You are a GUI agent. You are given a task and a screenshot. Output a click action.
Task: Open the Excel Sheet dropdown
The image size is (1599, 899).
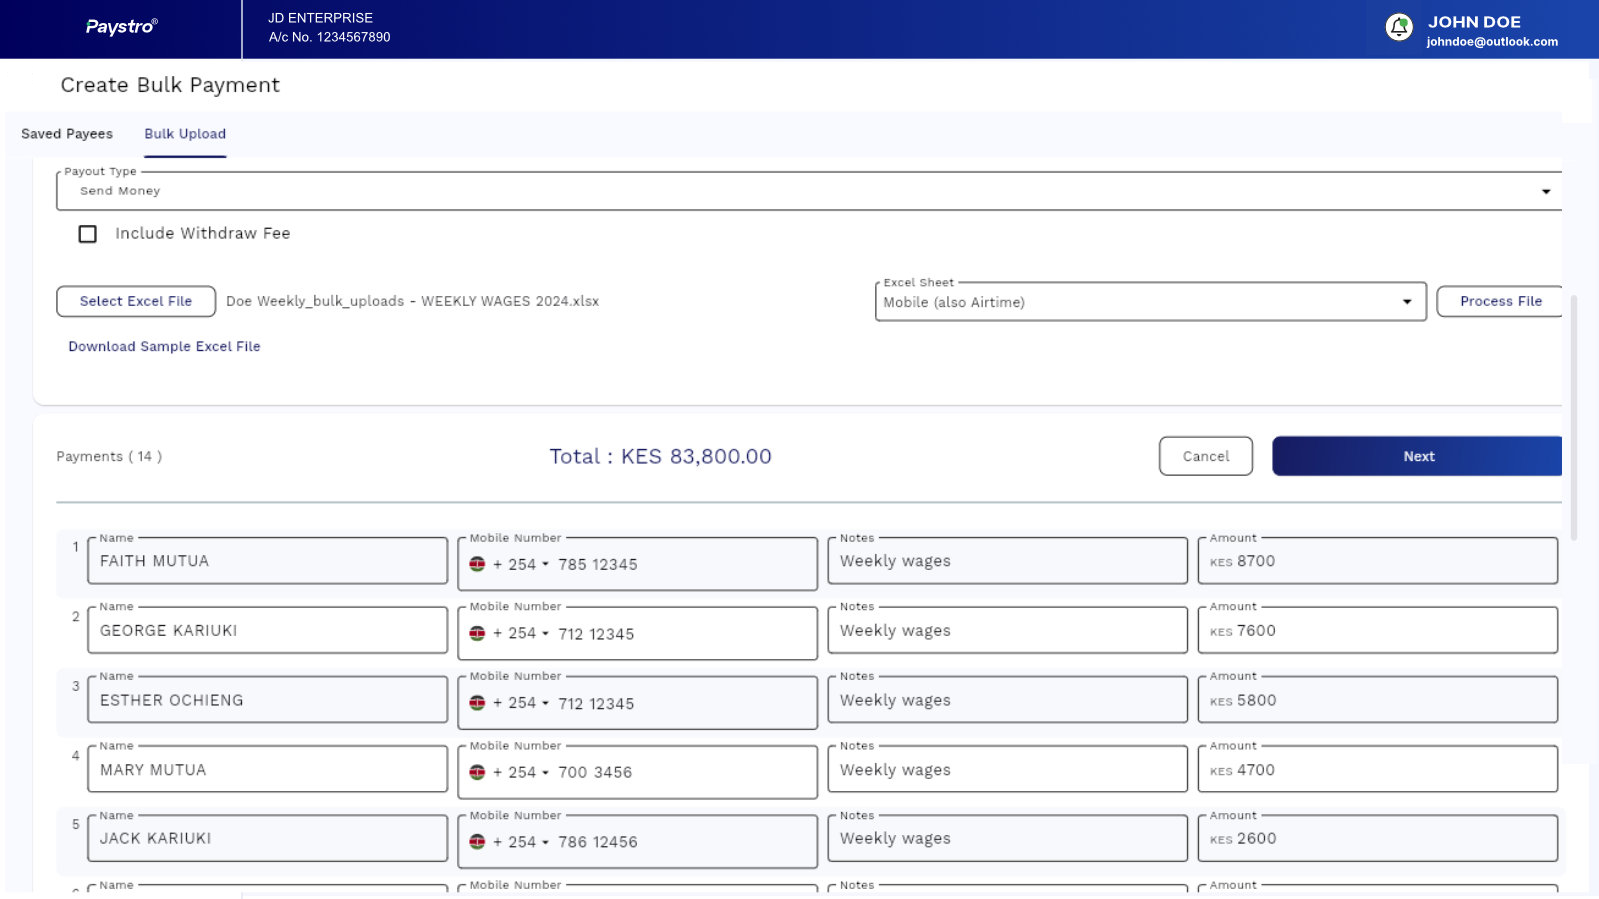coord(1406,302)
